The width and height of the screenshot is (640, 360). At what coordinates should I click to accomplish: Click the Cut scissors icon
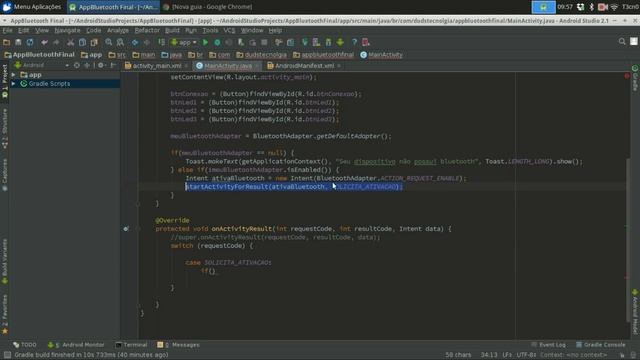click(70, 42)
